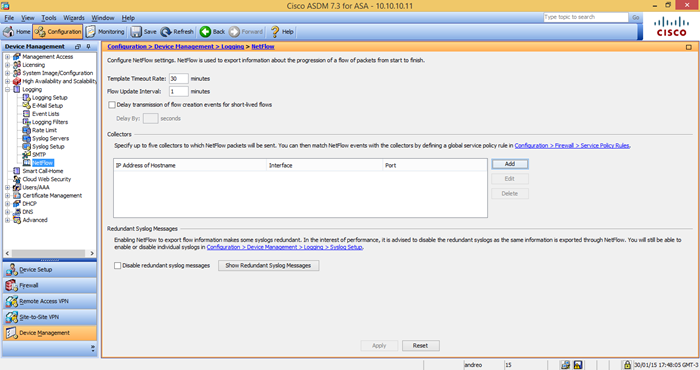Viewport: 700px width, 370px height.
Task: Expand Licensing tree node
Action: (x=7, y=65)
